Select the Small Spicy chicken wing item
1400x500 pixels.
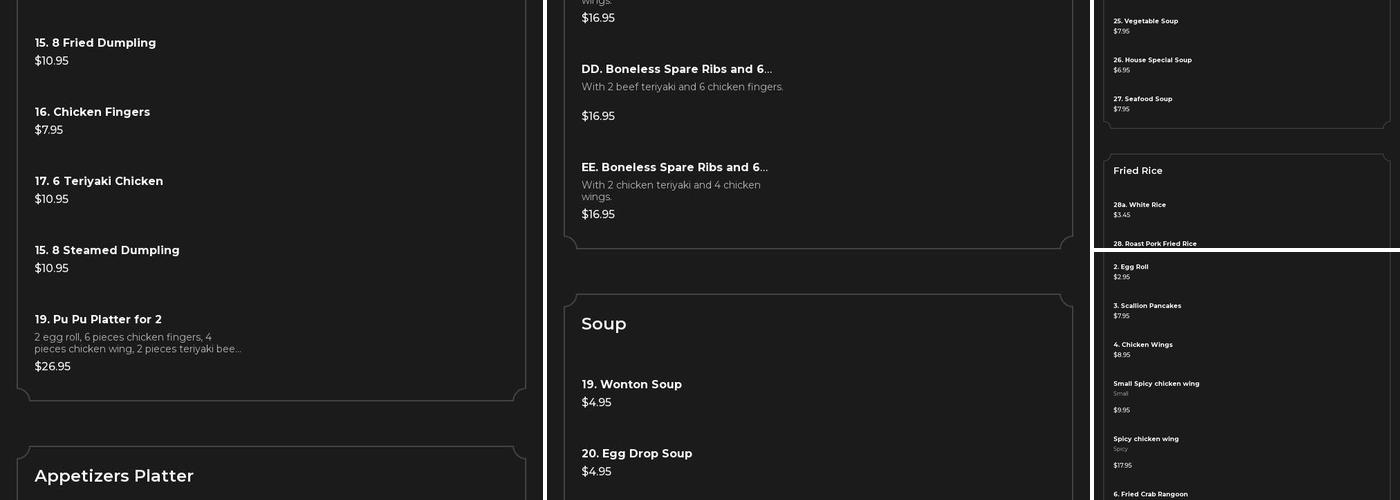[1156, 384]
